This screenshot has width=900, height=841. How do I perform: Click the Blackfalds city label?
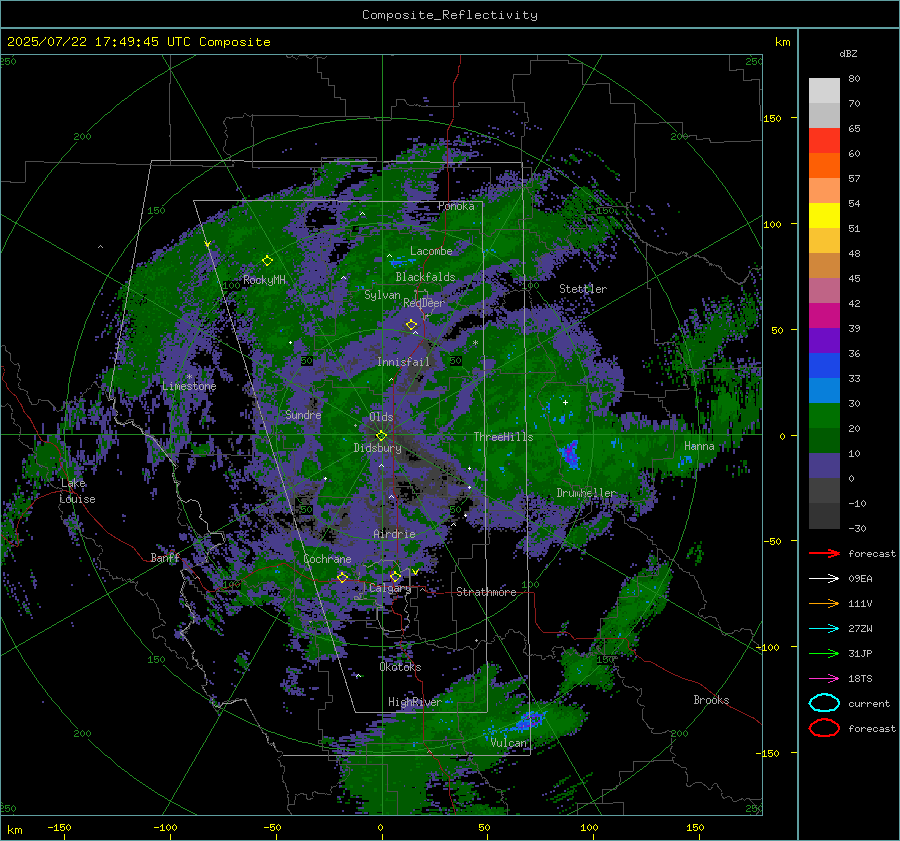(425, 277)
